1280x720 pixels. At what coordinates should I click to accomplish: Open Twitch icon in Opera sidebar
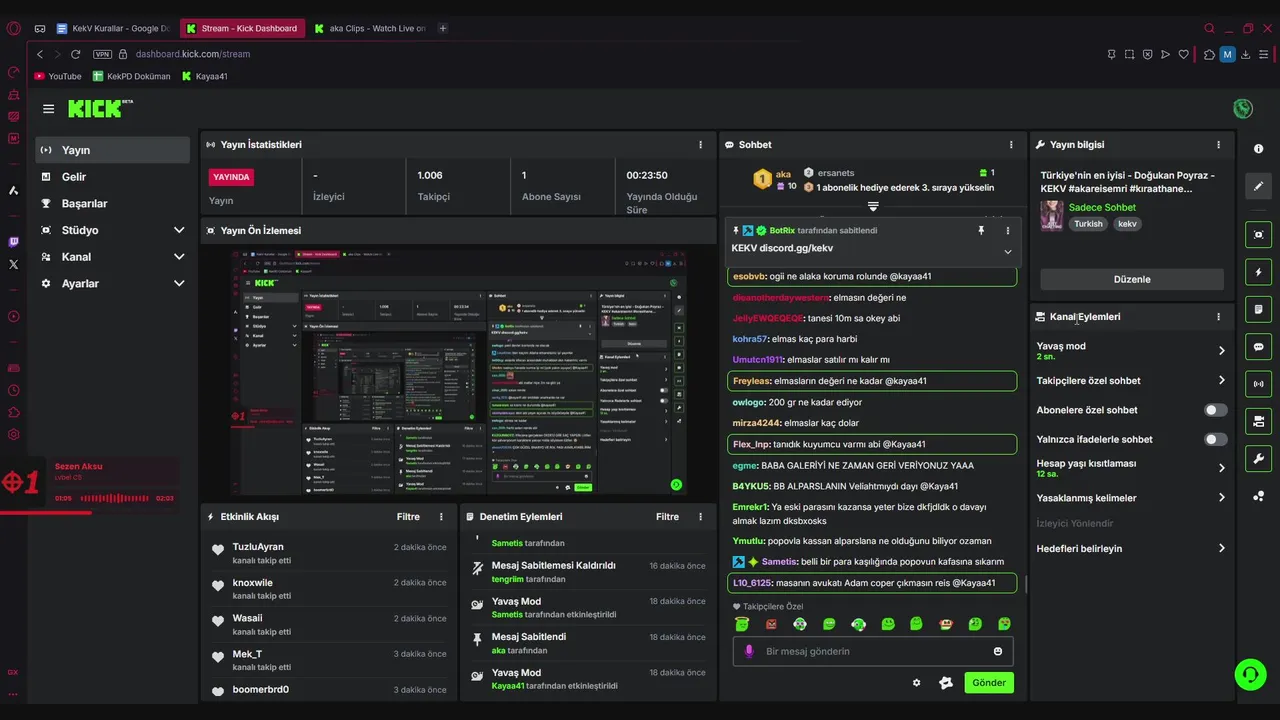pos(13,241)
